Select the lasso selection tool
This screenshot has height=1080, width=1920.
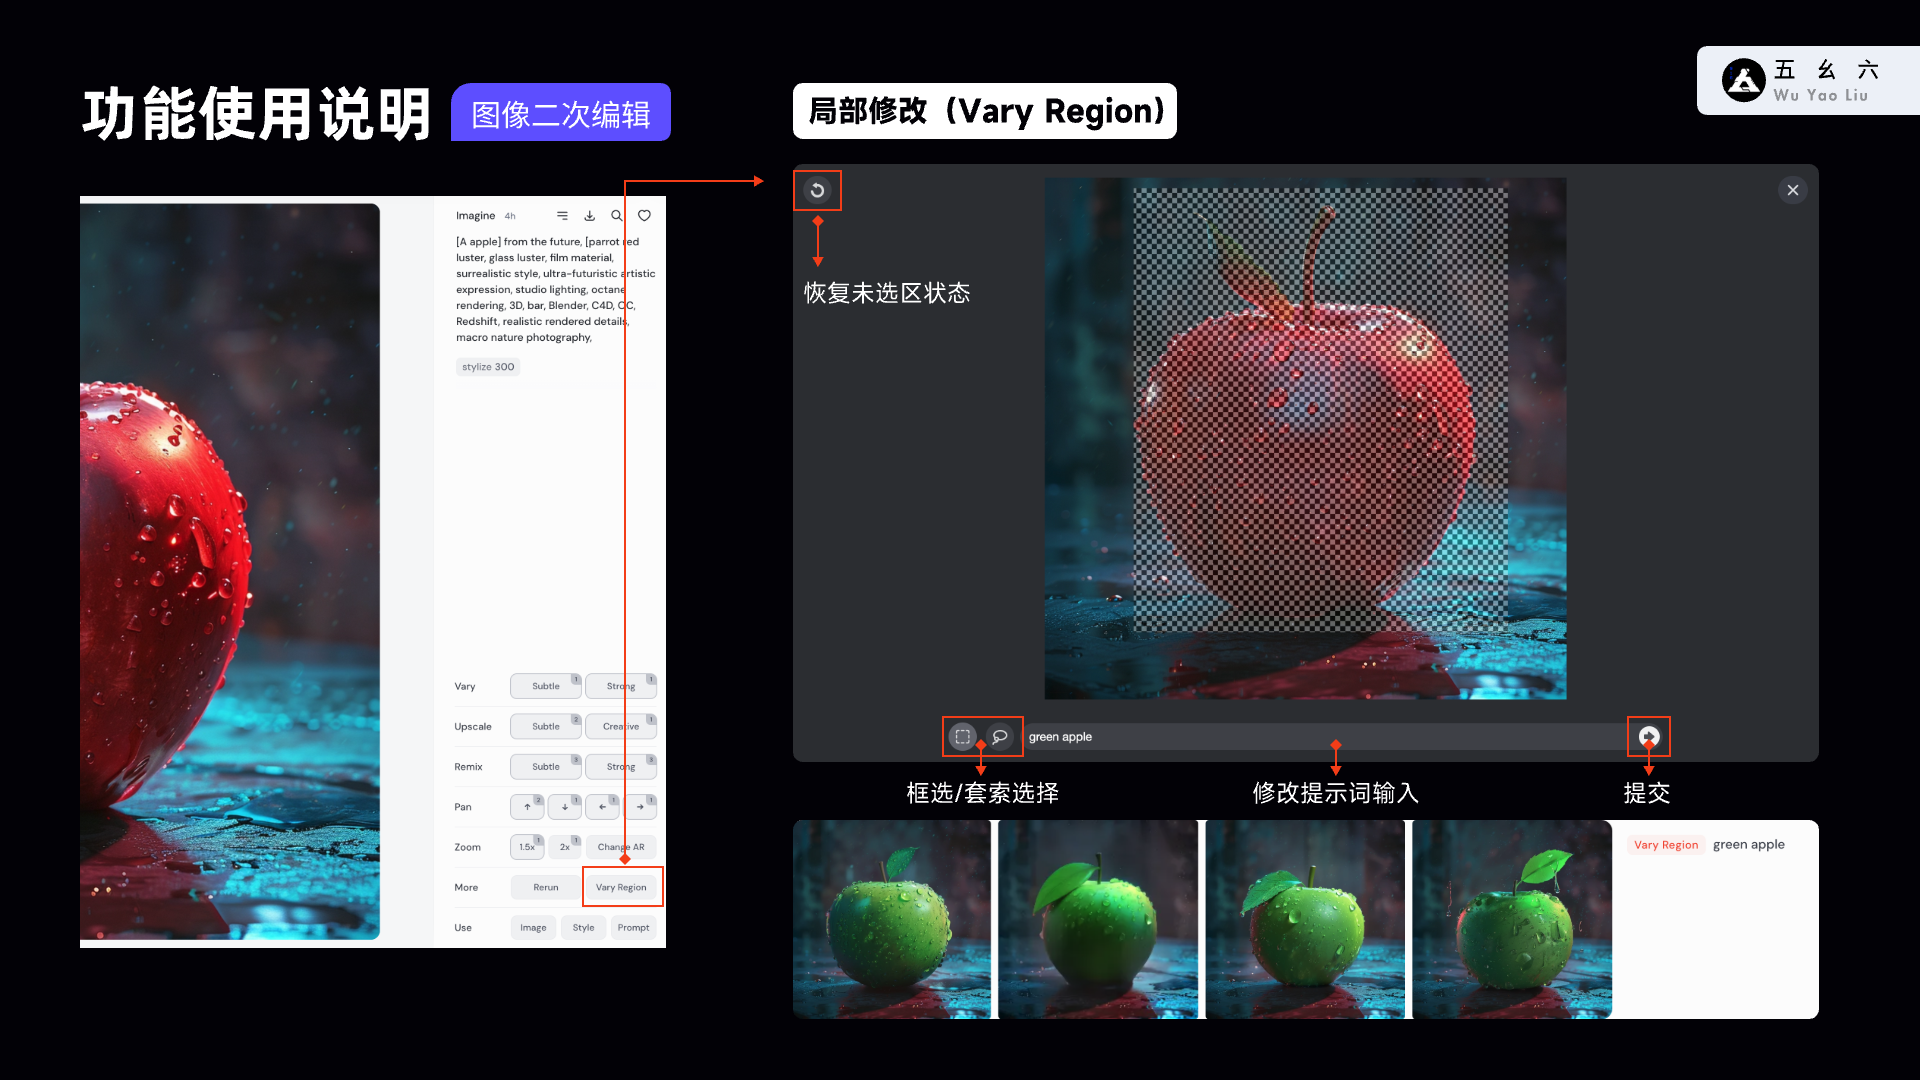point(999,737)
